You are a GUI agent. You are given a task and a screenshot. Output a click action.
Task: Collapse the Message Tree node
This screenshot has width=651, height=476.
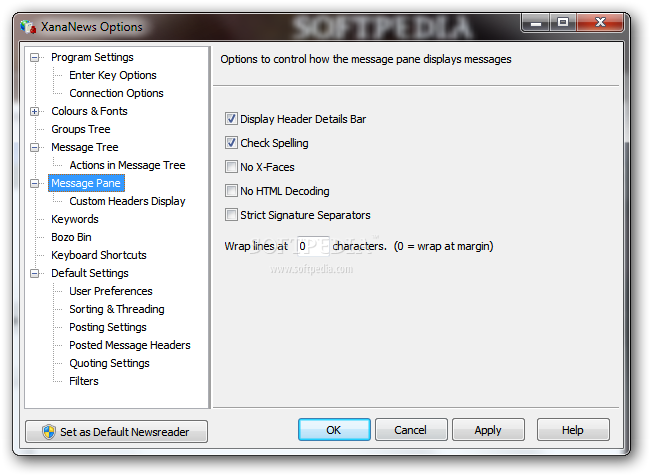(35, 147)
